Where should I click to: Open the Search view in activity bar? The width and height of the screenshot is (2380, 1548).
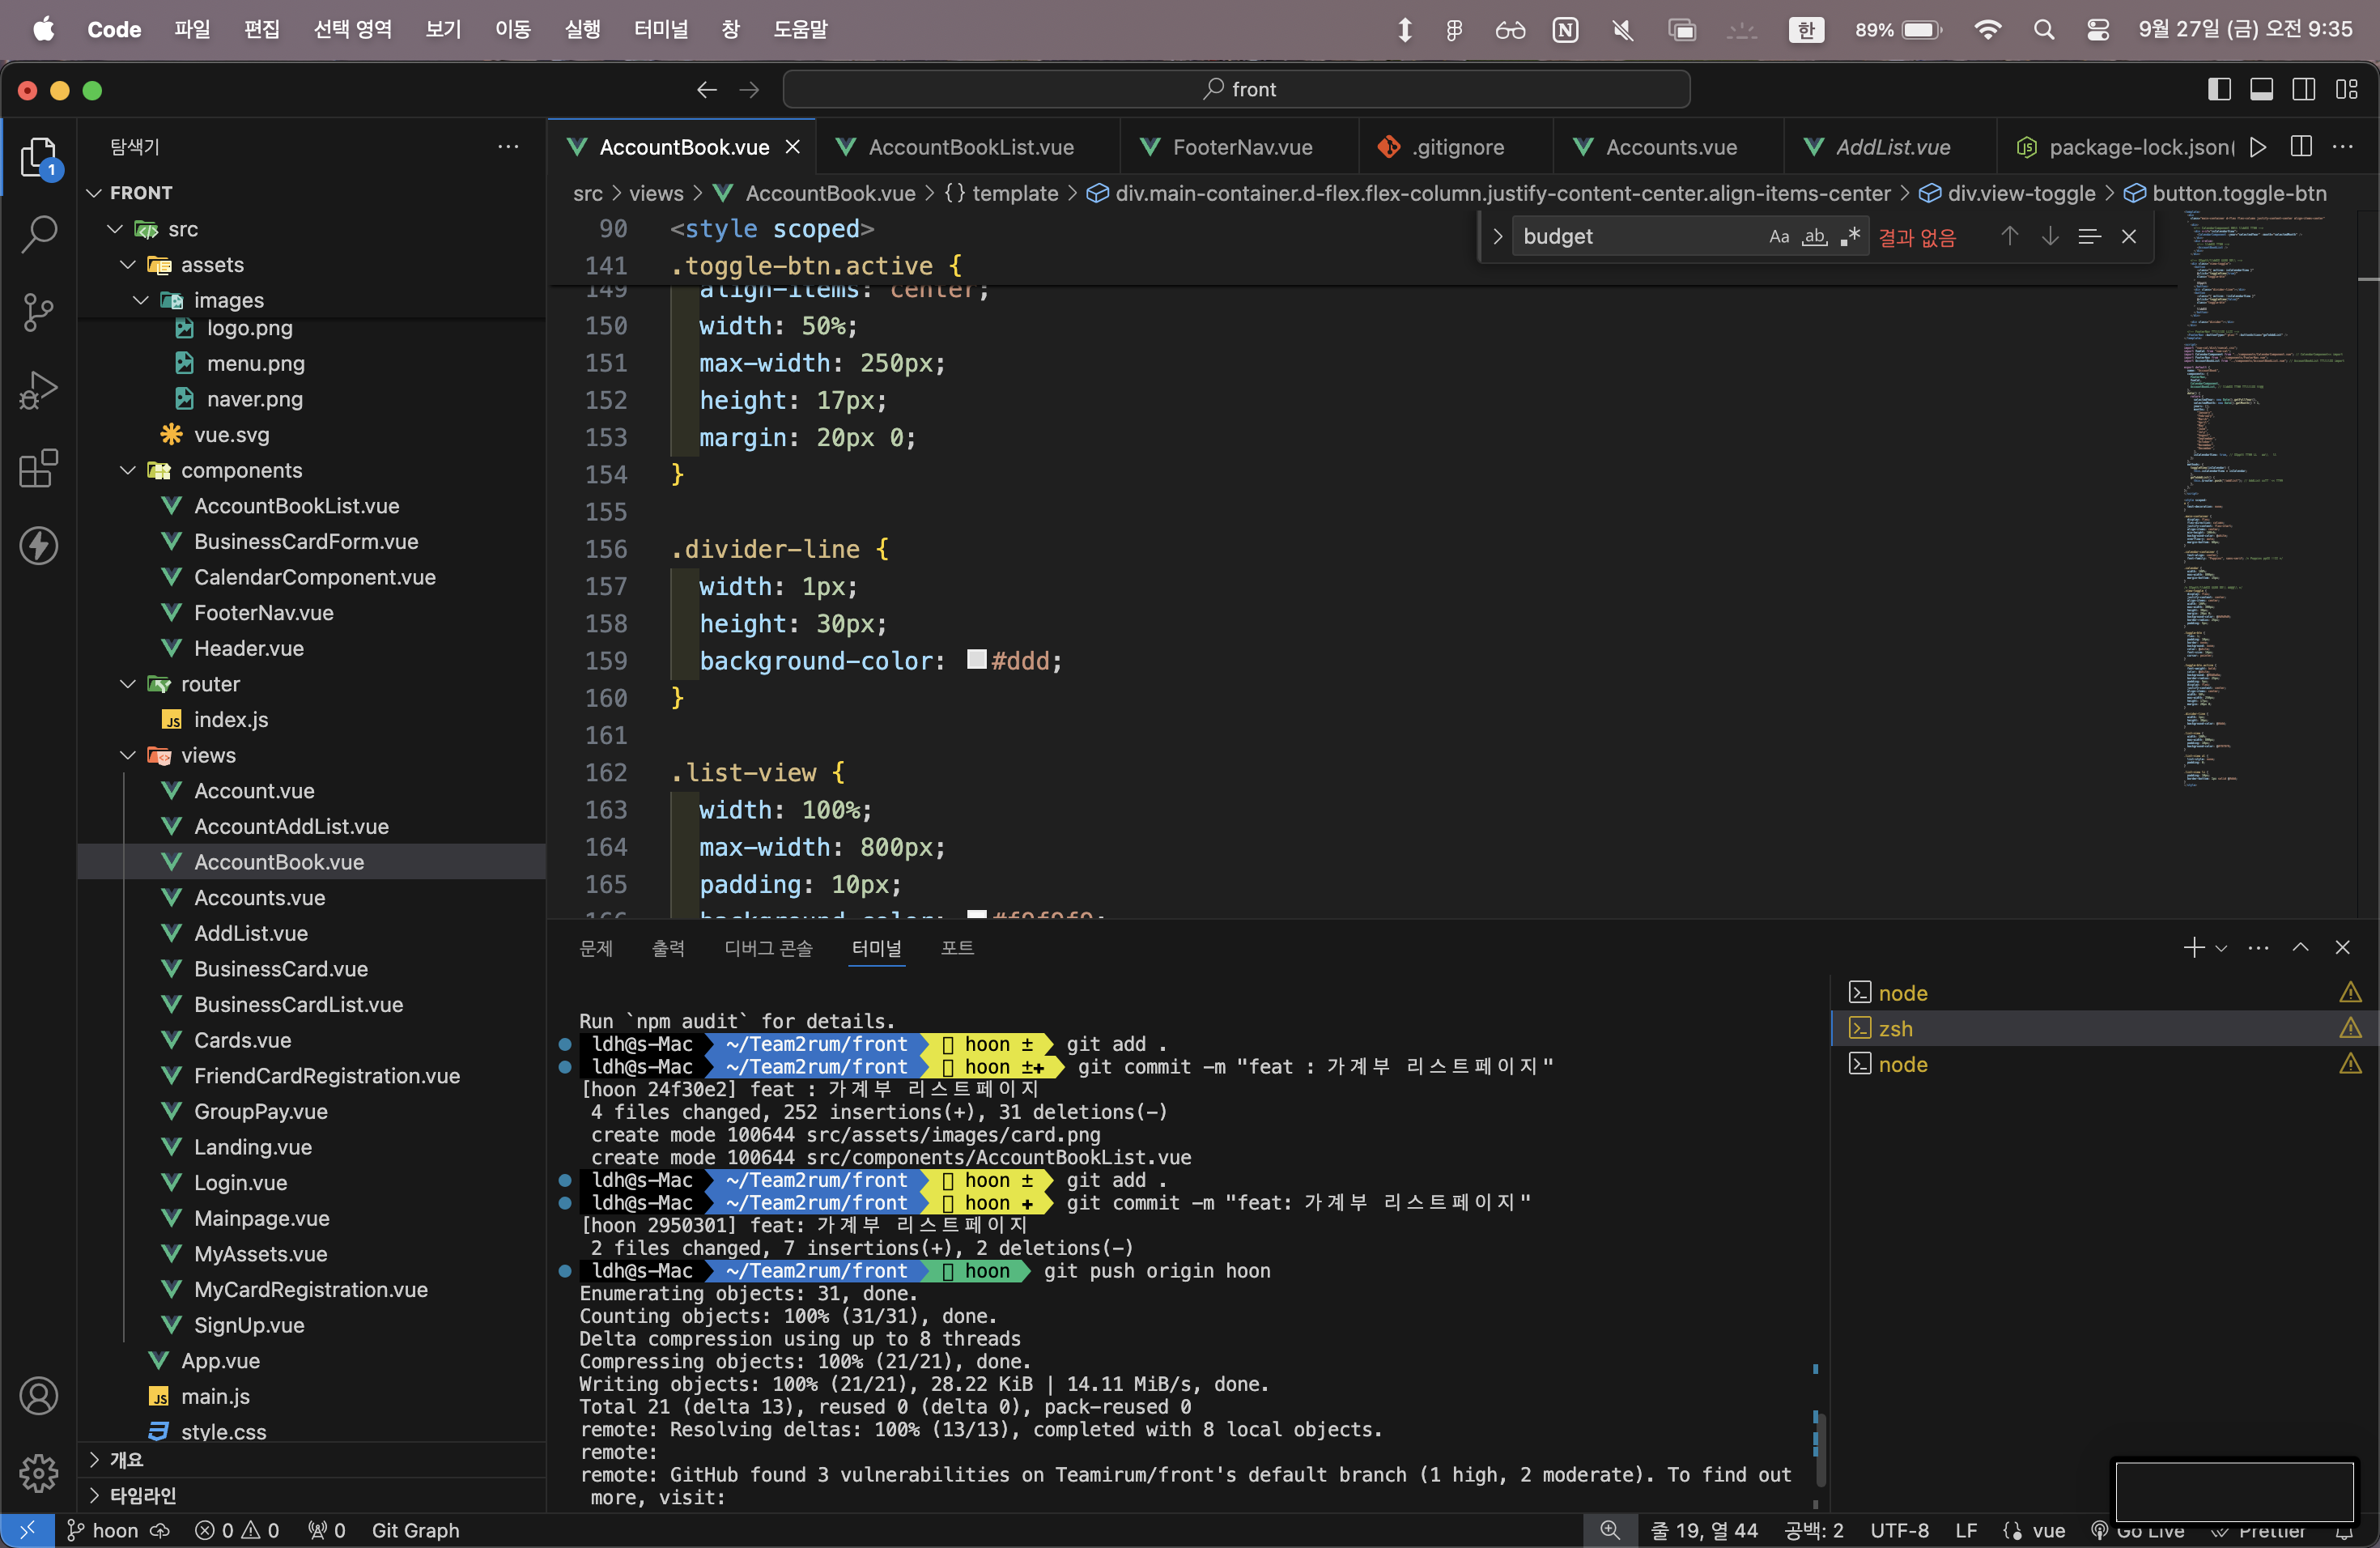pos(38,234)
